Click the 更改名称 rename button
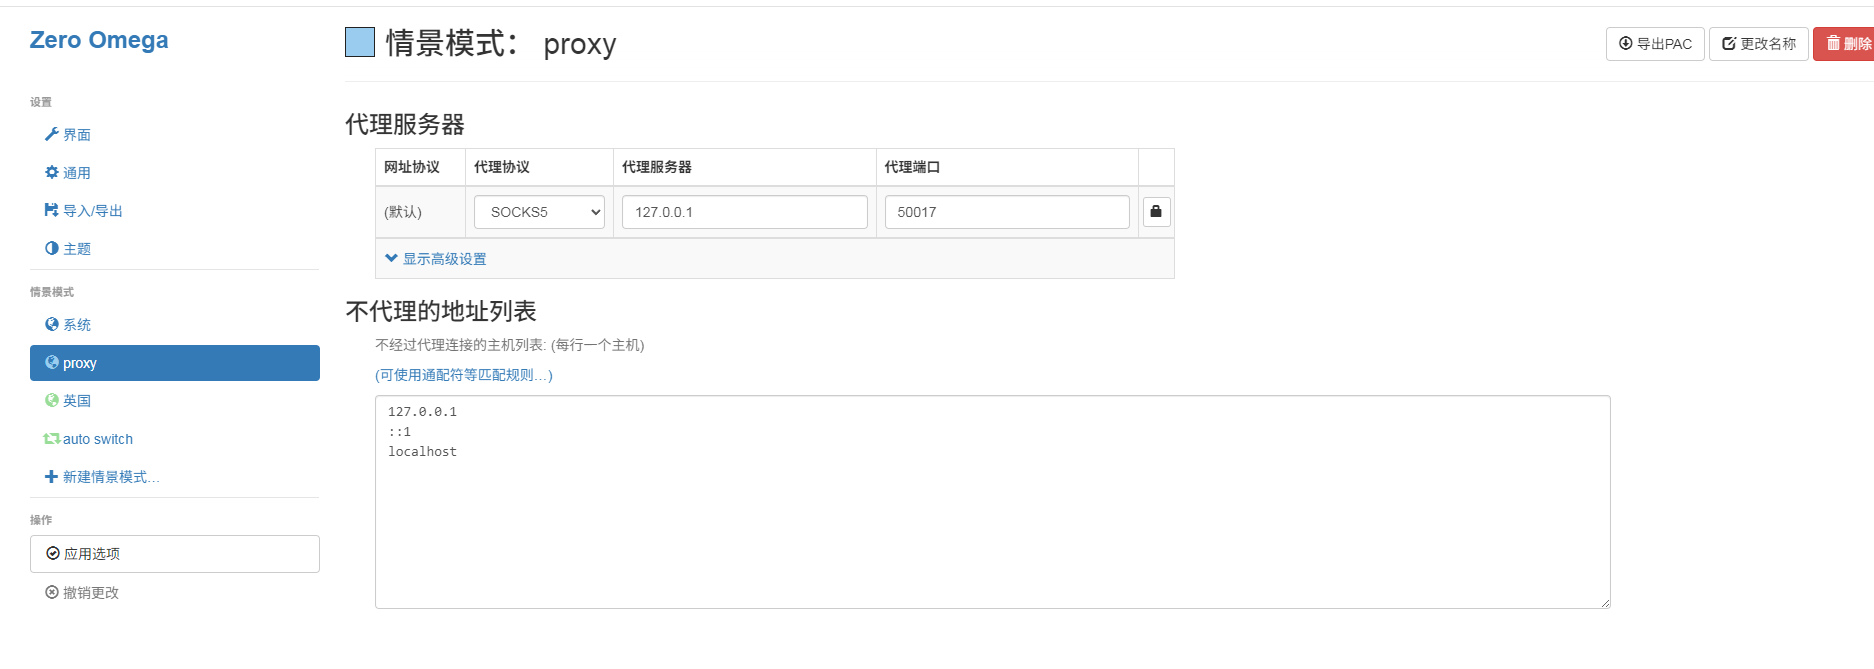 1758,44
